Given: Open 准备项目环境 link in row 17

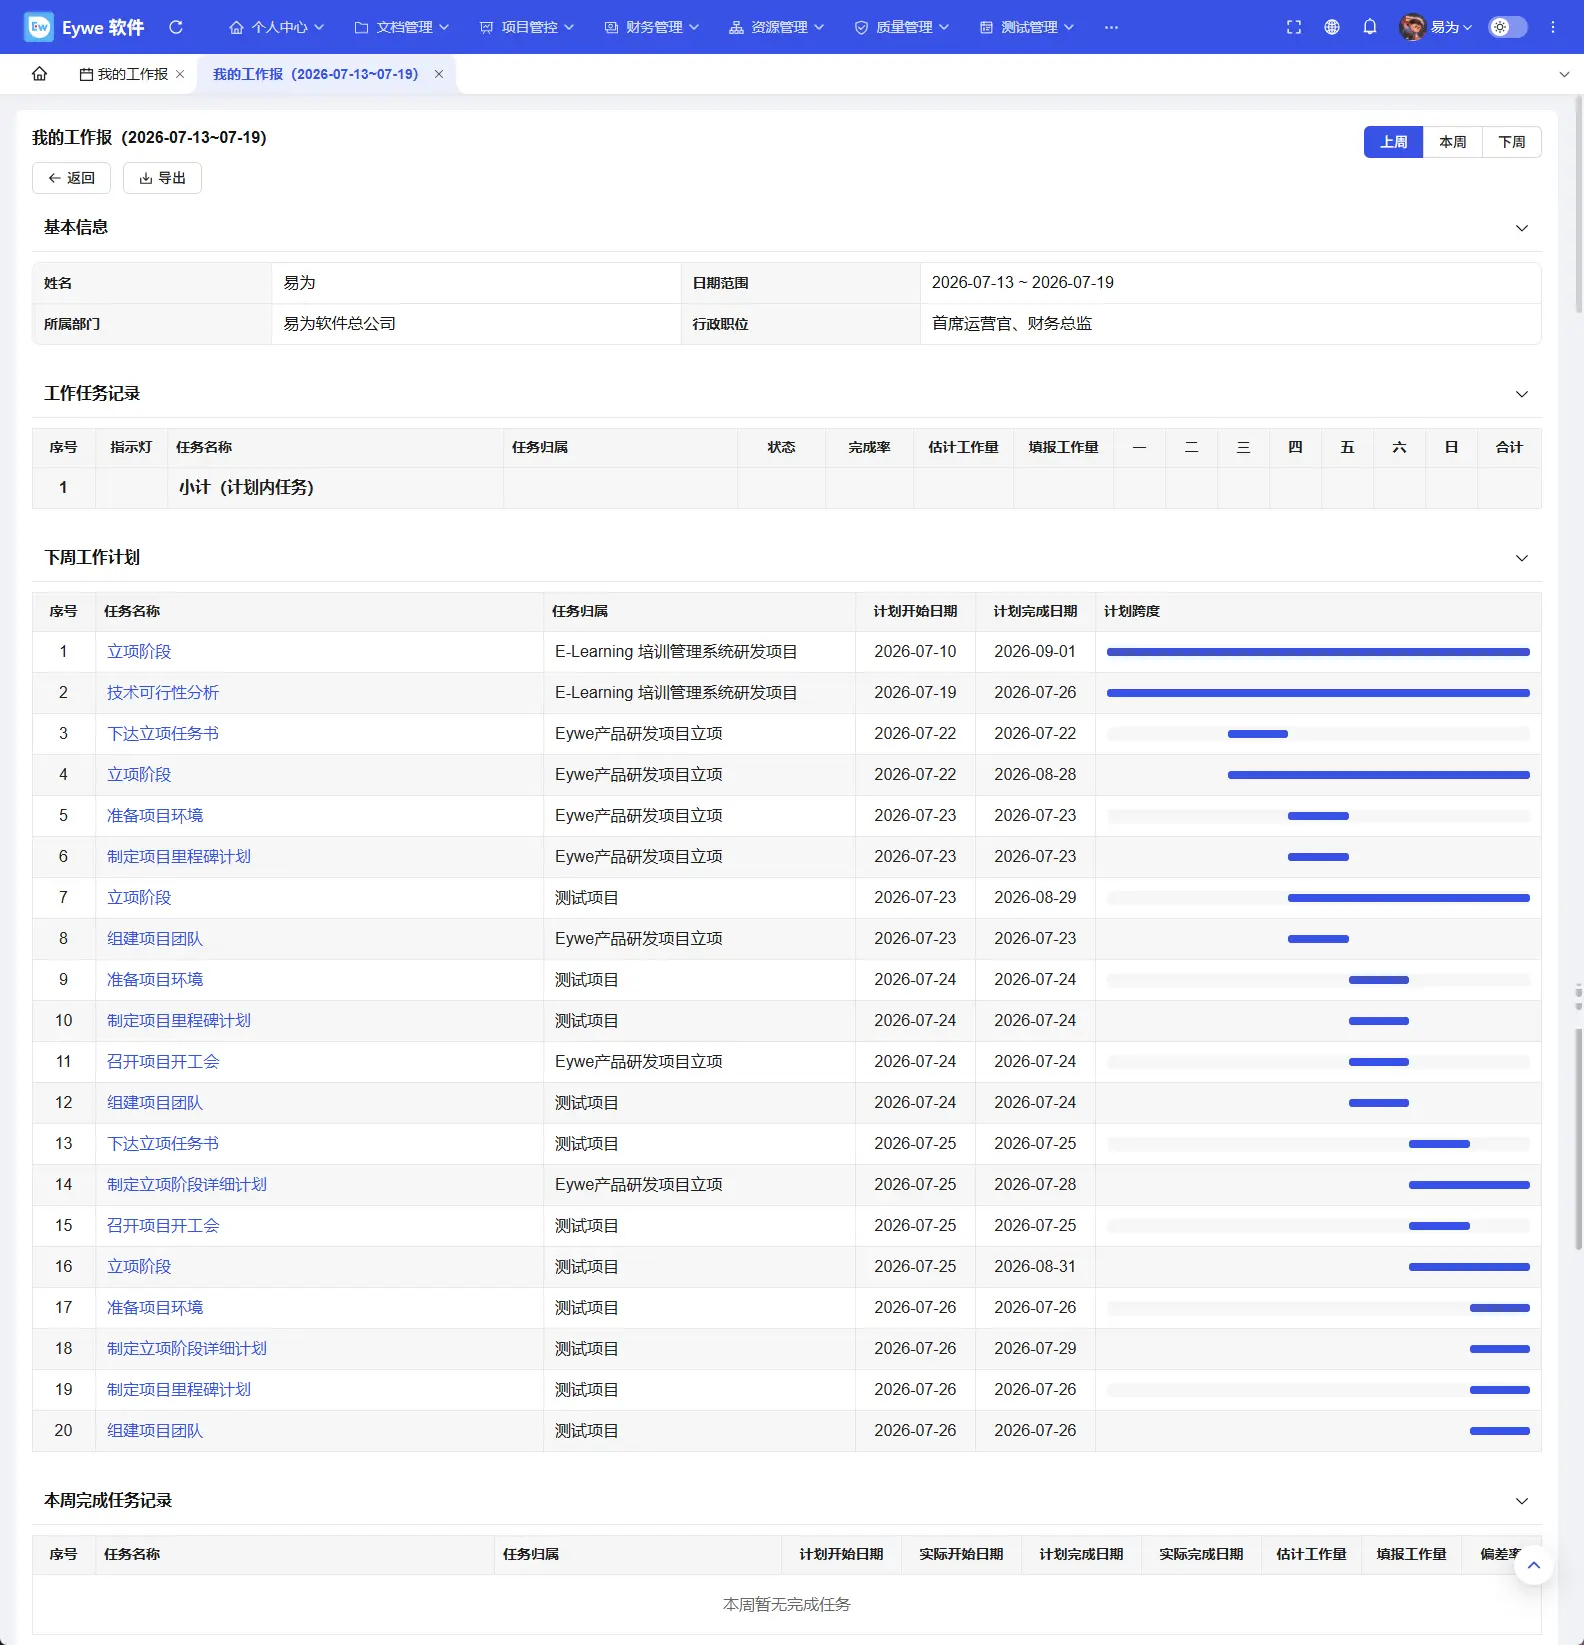Looking at the screenshot, I should coord(155,1307).
